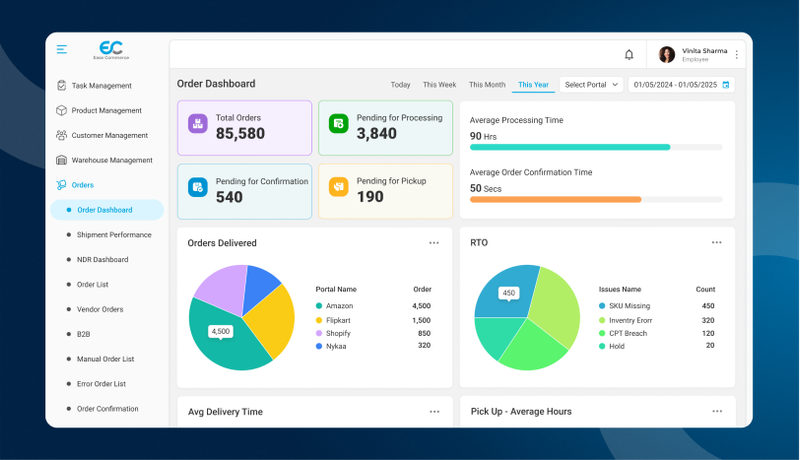Image resolution: width=800 pixels, height=460 pixels.
Task: Click the Warehouse Management building icon
Action: pyautogui.click(x=61, y=160)
